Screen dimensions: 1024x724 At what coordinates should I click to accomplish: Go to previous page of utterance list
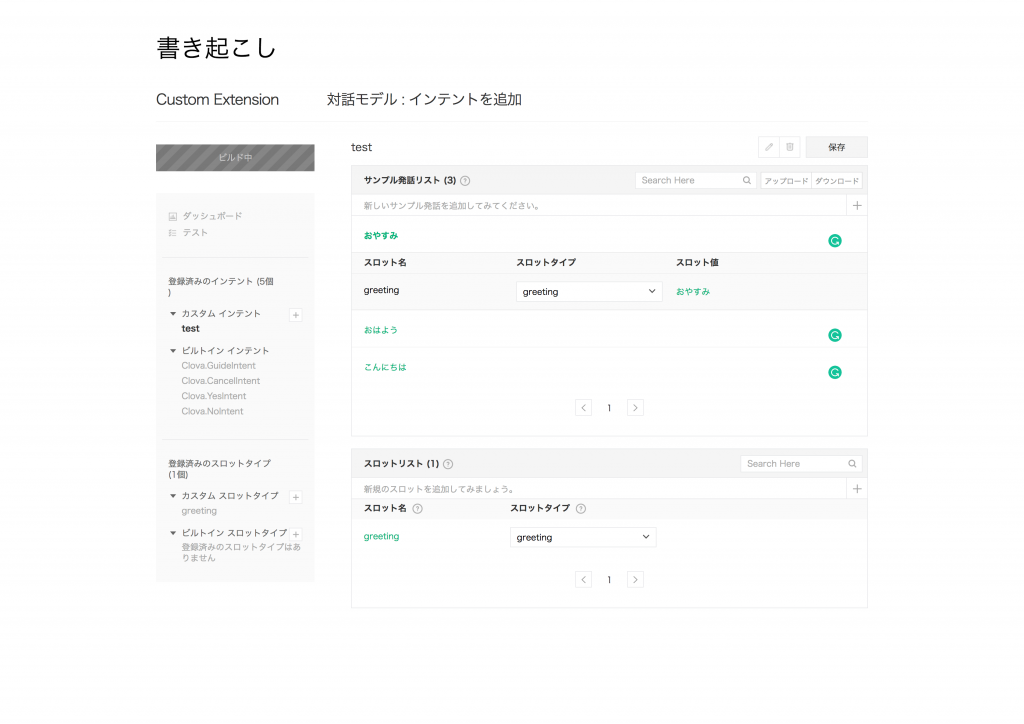tap(583, 408)
